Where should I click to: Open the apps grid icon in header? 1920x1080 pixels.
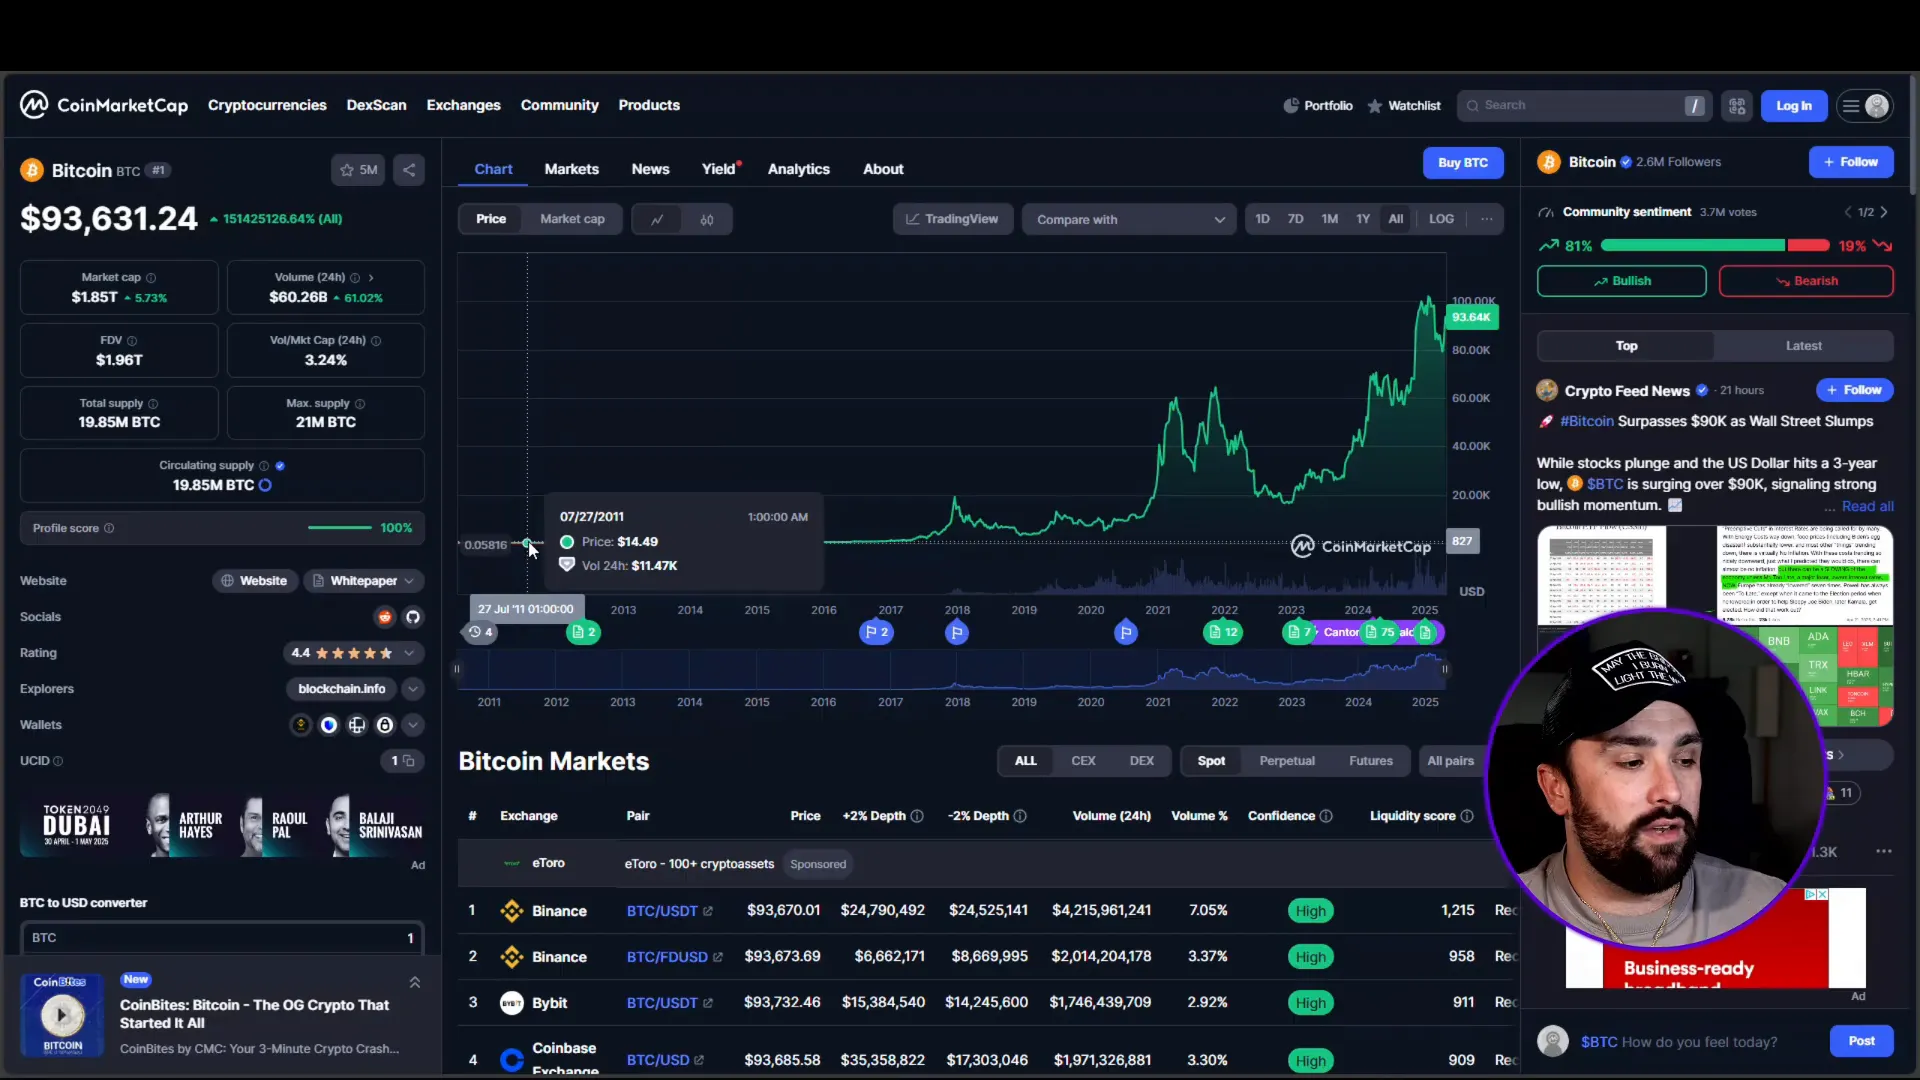pos(1737,106)
